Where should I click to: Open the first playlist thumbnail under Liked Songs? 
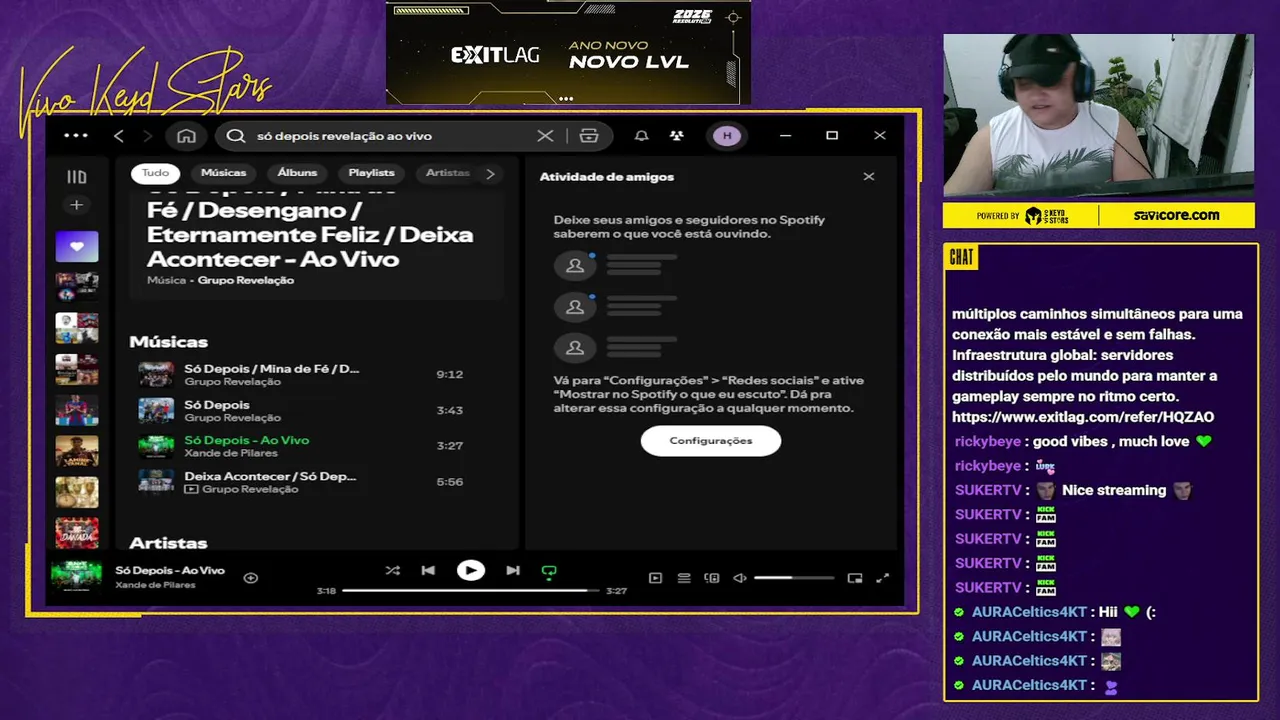pos(77,286)
